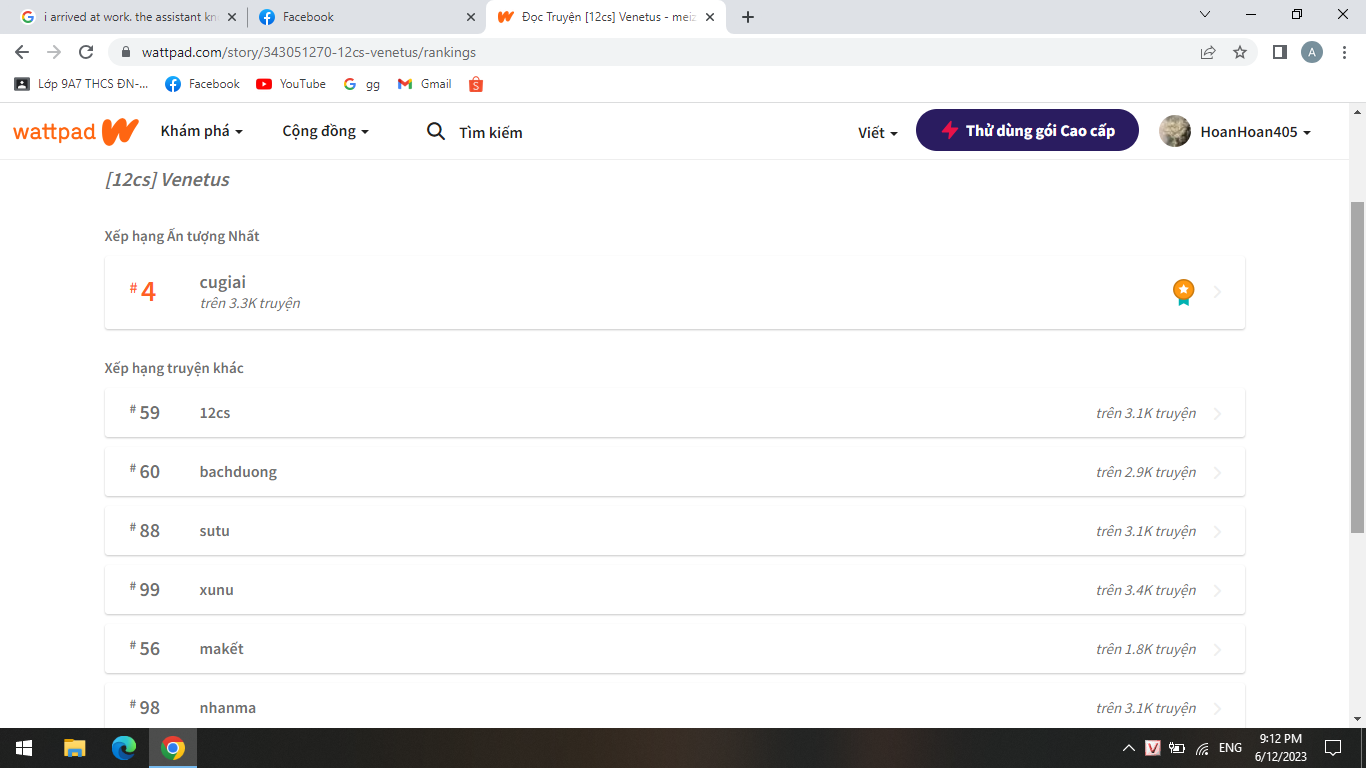Viewport: 1366px width, 768px height.
Task: Open the HoanHoan405 account dropdown
Action: pos(1255,132)
